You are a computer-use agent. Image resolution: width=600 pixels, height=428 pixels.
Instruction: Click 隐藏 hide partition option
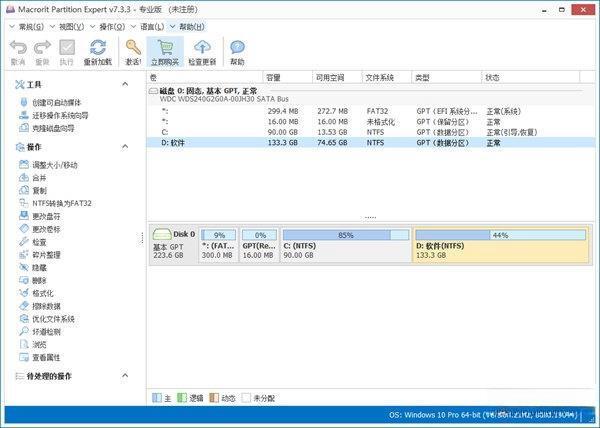tap(39, 268)
